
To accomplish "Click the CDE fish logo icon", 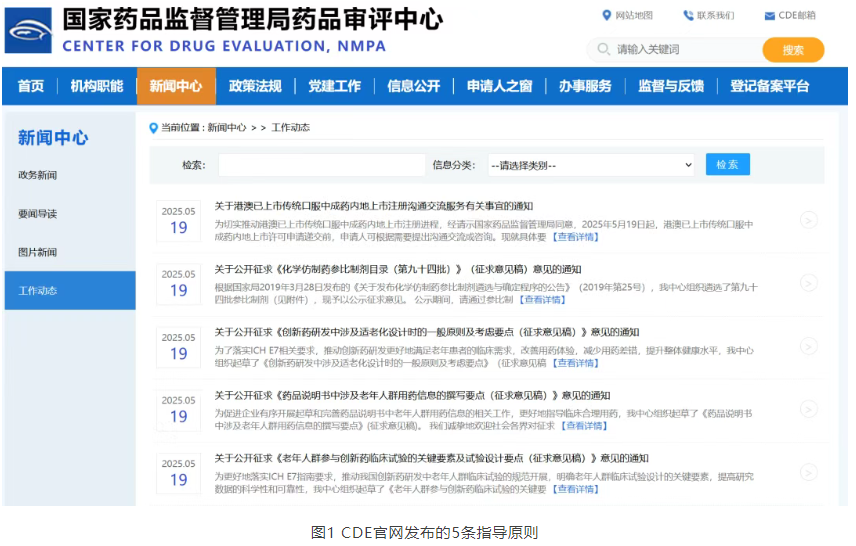I will [28, 31].
